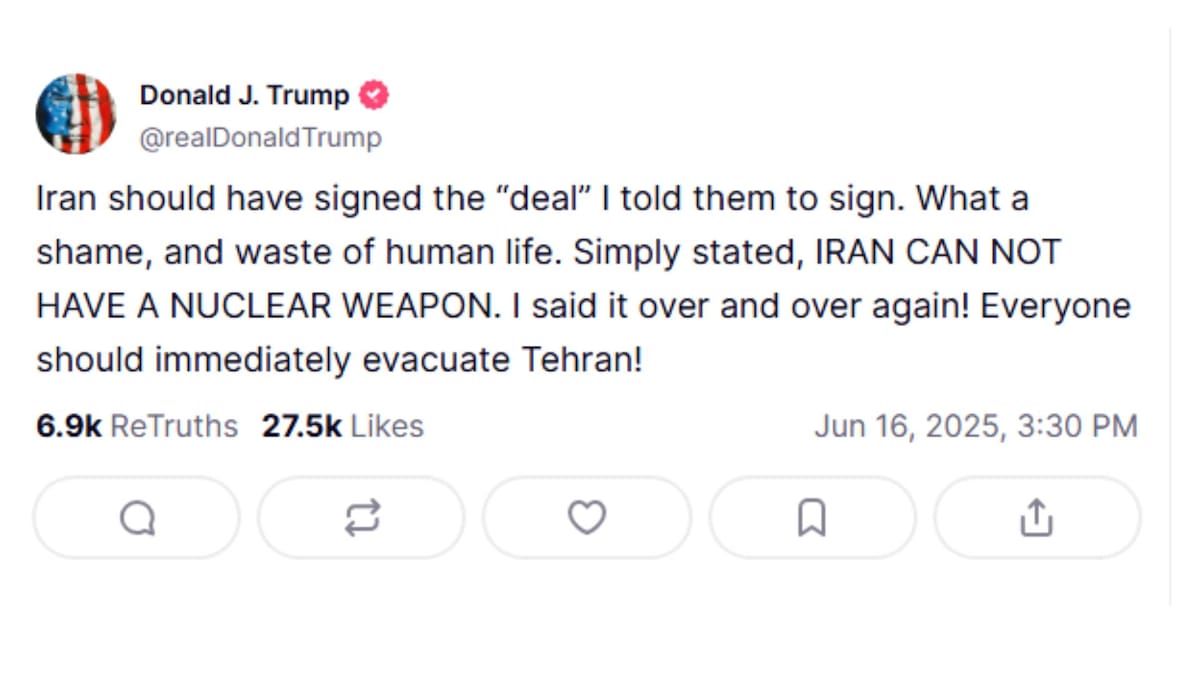The height and width of the screenshot is (675, 1200).
Task: Open the Jun 16, 2025 timestamp
Action: pos(975,426)
